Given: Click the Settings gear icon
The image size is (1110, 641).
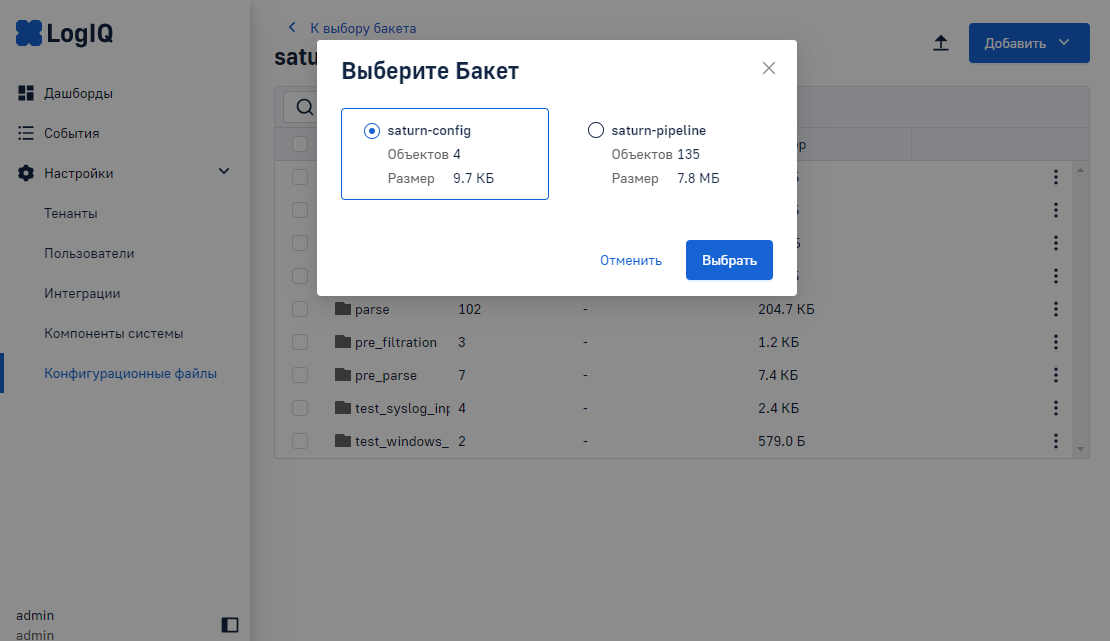Looking at the screenshot, I should [26, 173].
